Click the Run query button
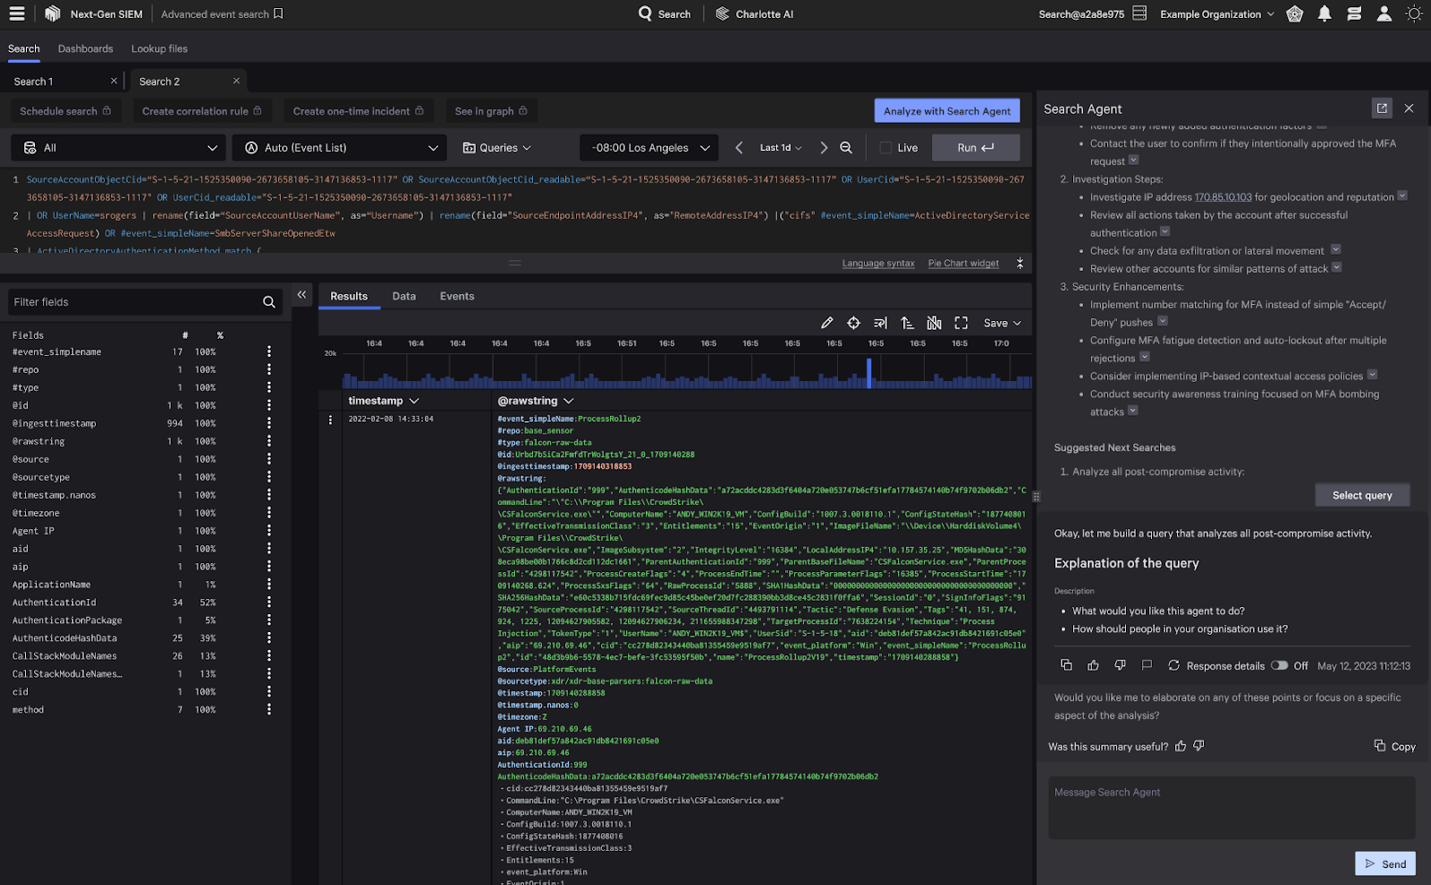Viewport: 1431px width, 885px height. [x=975, y=148]
